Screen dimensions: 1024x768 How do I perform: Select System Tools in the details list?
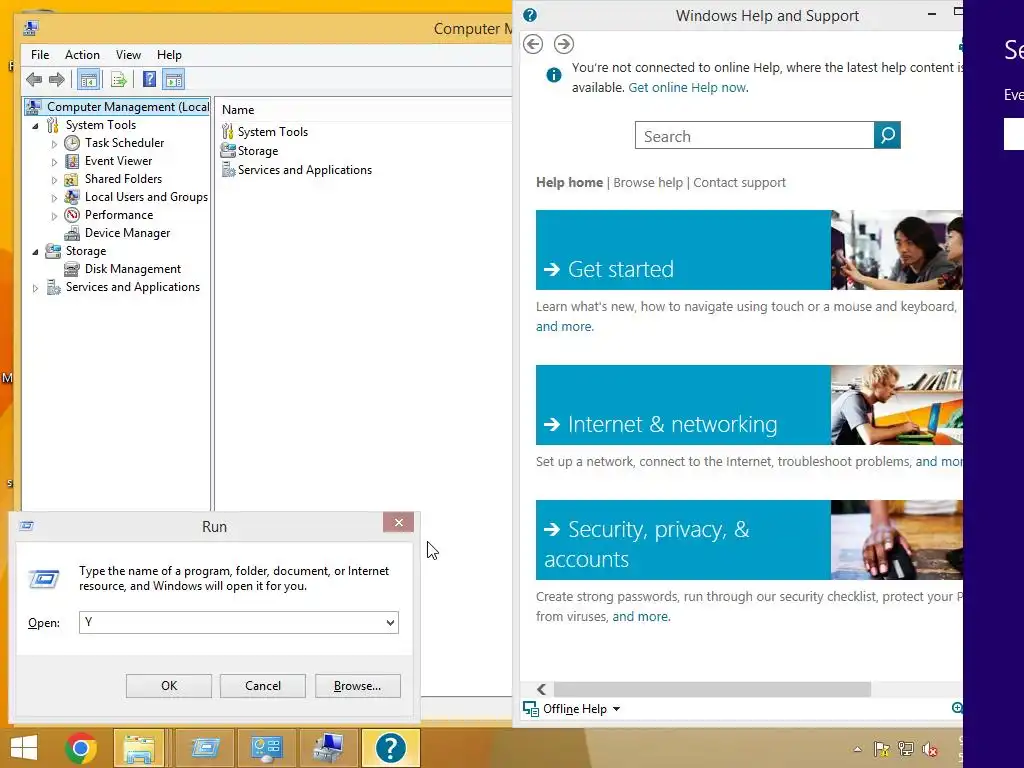pyautogui.click(x=272, y=131)
